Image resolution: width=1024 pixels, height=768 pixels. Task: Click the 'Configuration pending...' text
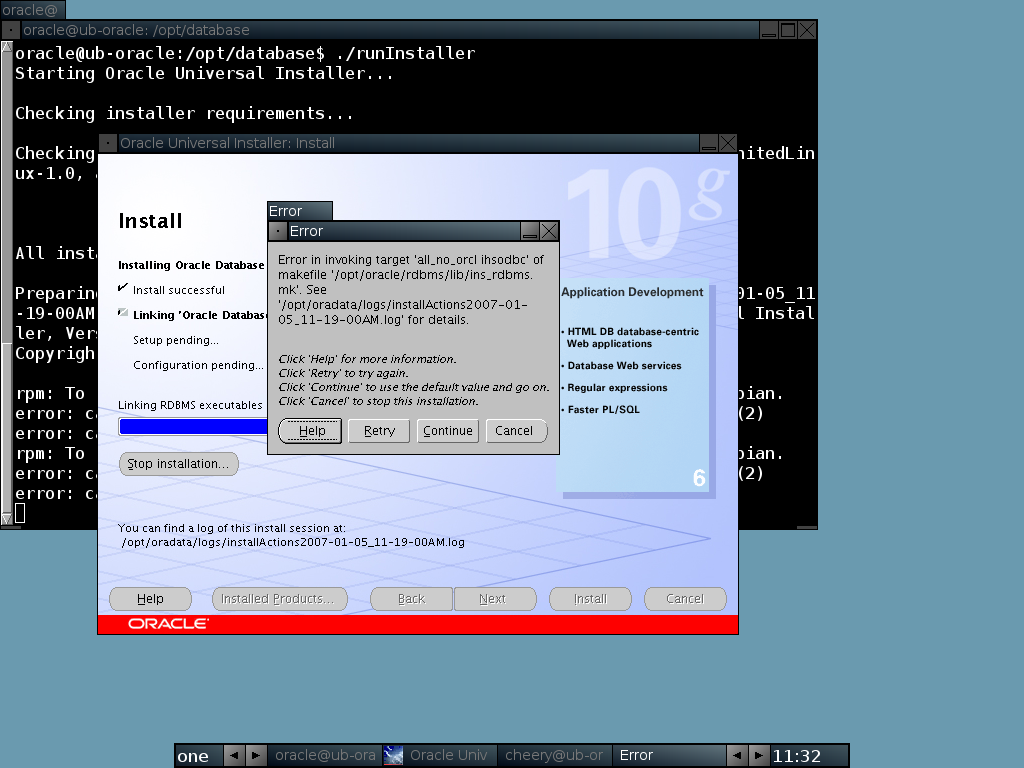point(199,365)
